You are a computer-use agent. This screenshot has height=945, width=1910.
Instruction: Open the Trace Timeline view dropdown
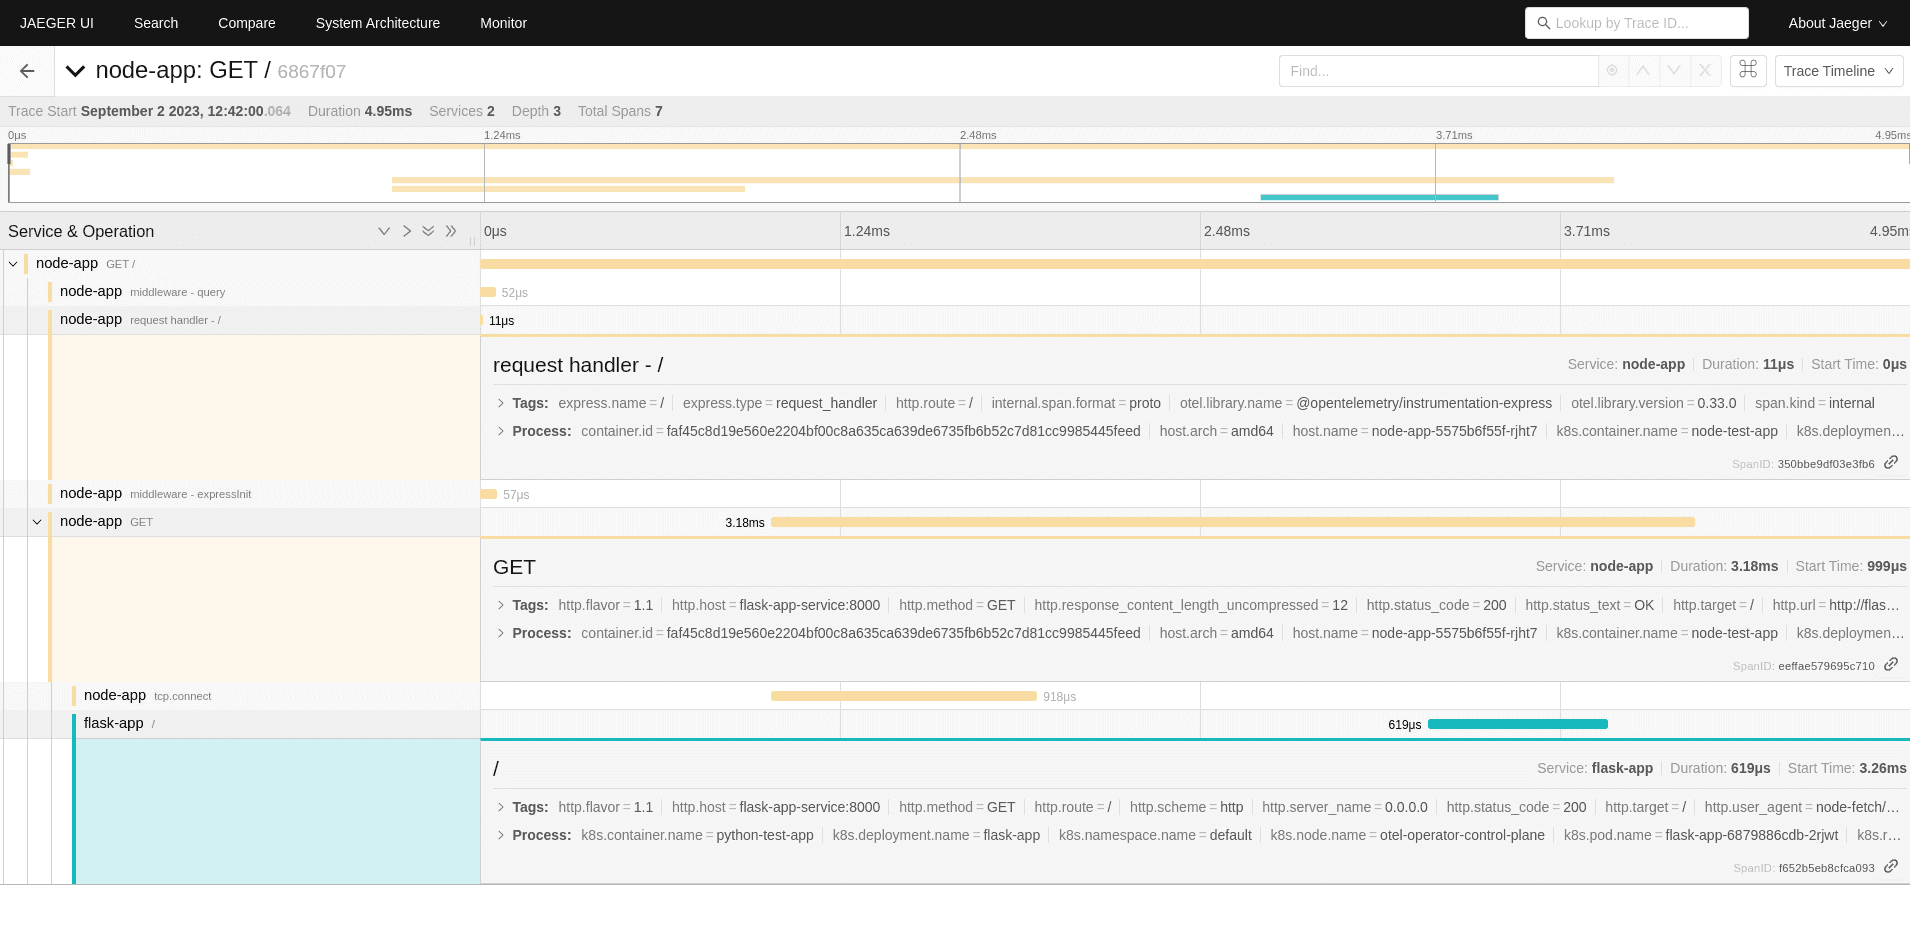point(1838,70)
